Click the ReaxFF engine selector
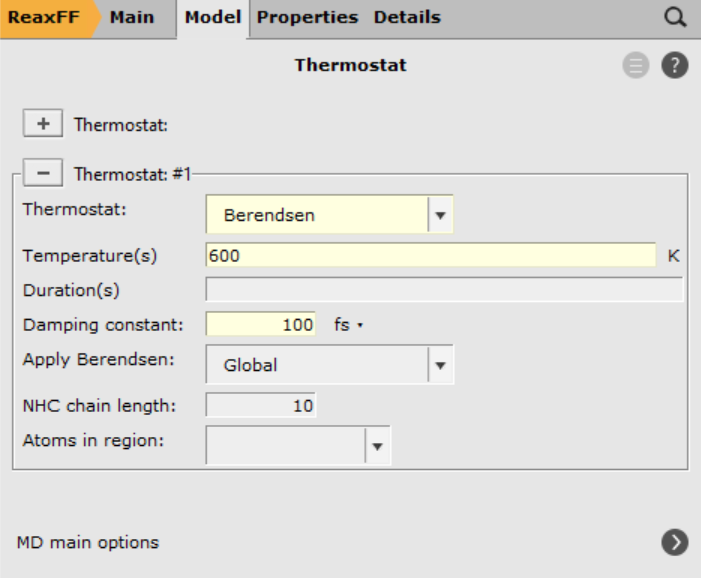Image resolution: width=701 pixels, height=578 pixels. [45, 17]
